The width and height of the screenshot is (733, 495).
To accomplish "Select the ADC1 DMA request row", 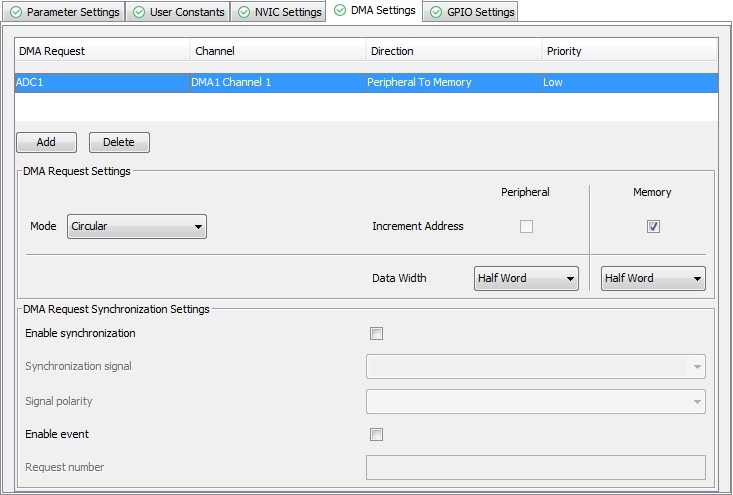I will (100, 83).
